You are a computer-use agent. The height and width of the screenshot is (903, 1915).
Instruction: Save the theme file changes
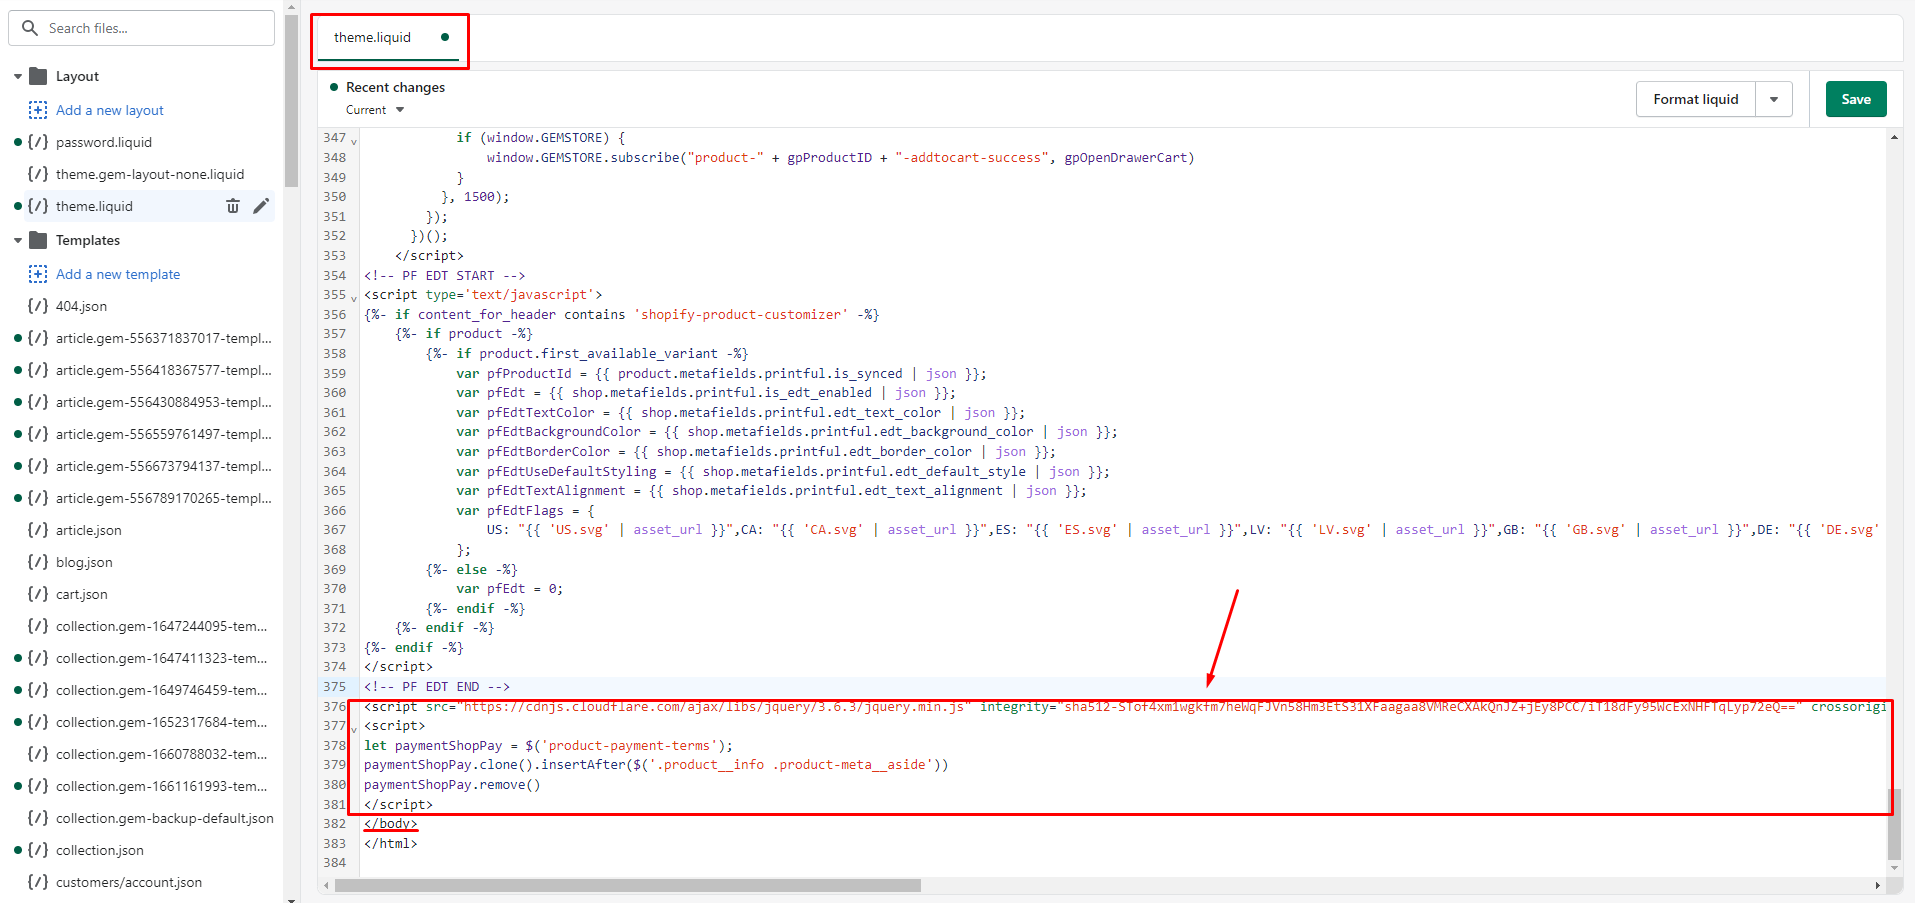pos(1856,99)
